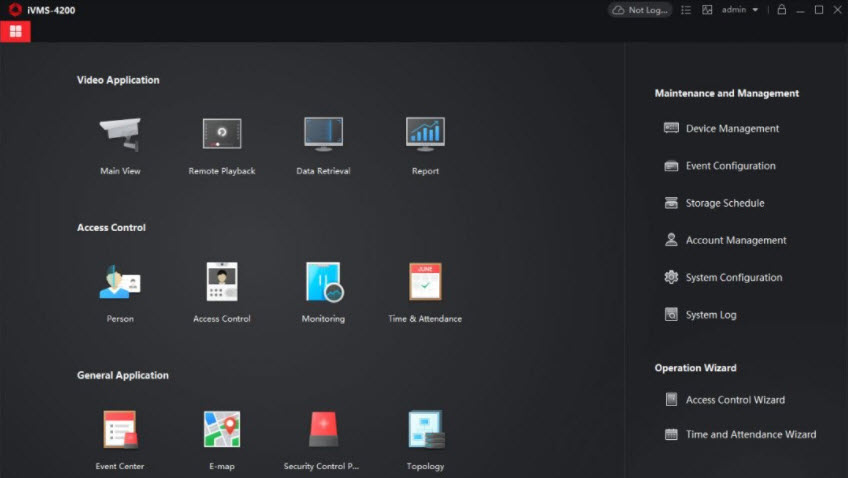Open the Topology icon
This screenshot has height=478, width=848.
coord(426,429)
